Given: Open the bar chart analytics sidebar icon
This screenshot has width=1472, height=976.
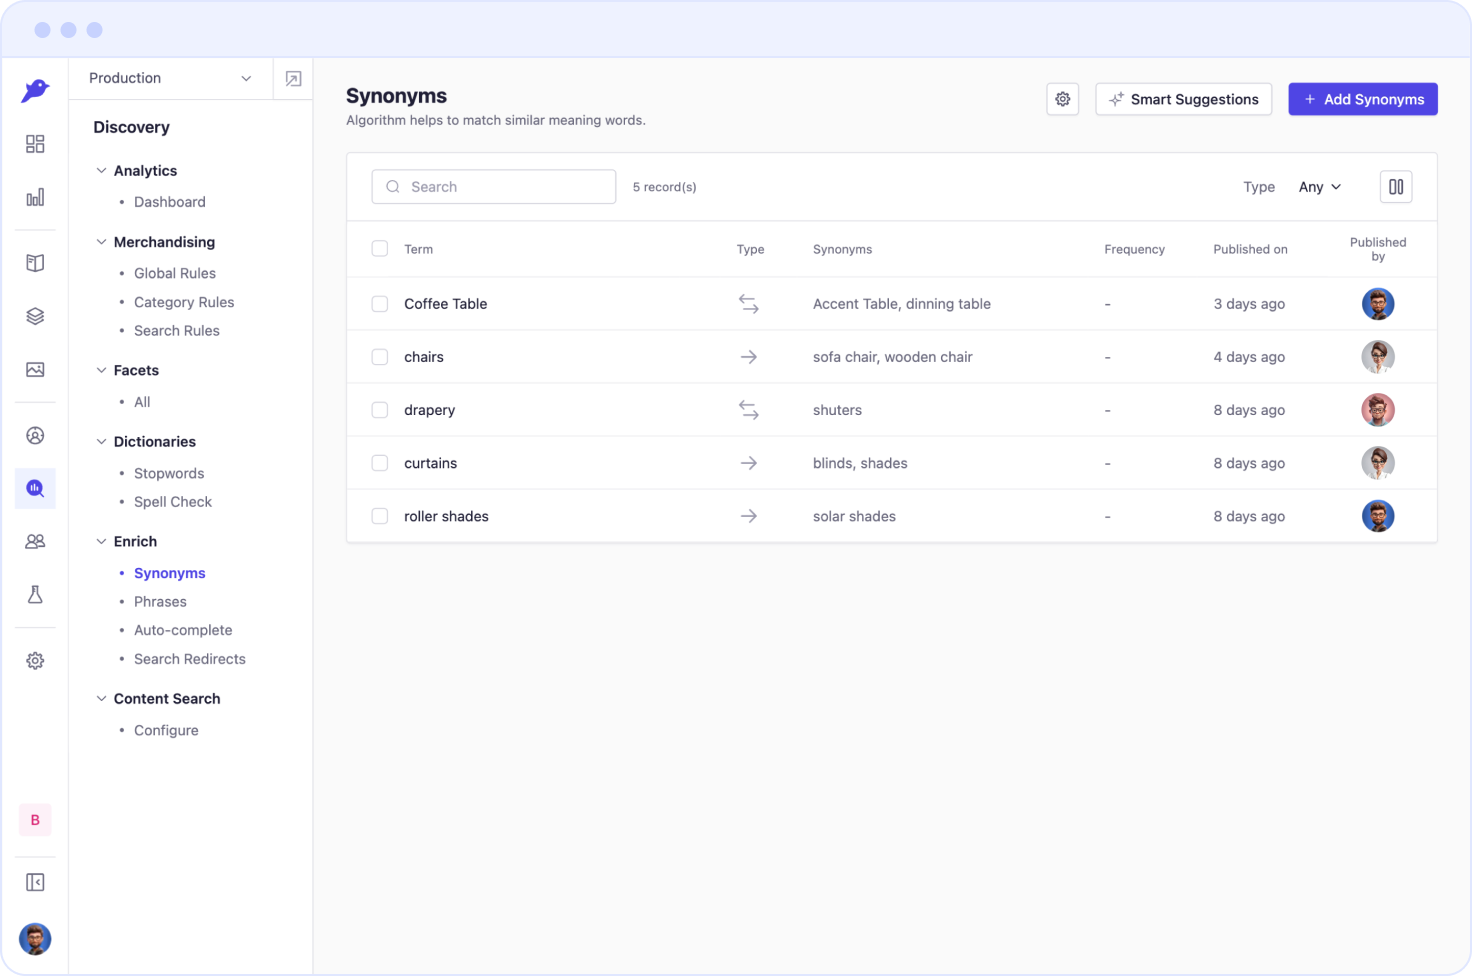Looking at the screenshot, I should [35, 197].
